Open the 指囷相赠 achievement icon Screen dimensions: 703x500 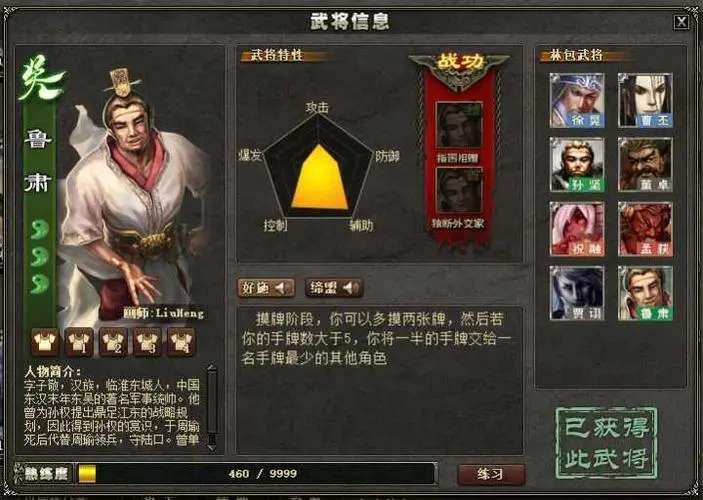click(459, 126)
